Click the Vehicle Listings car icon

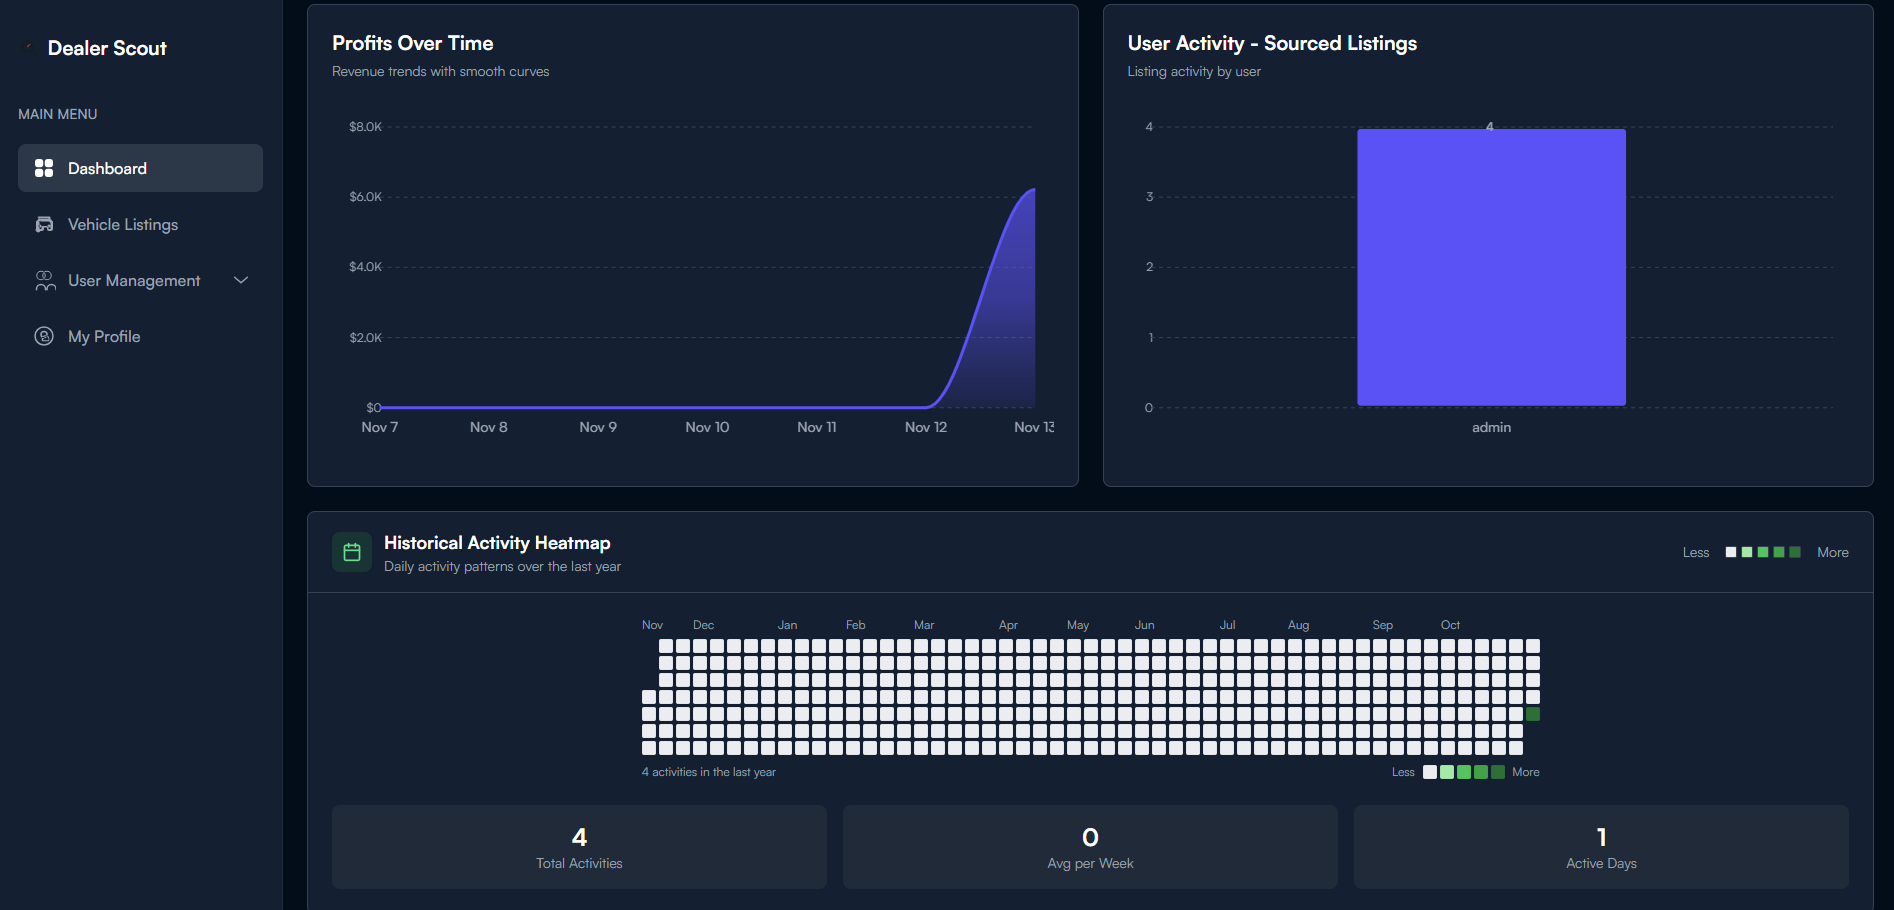pos(45,224)
